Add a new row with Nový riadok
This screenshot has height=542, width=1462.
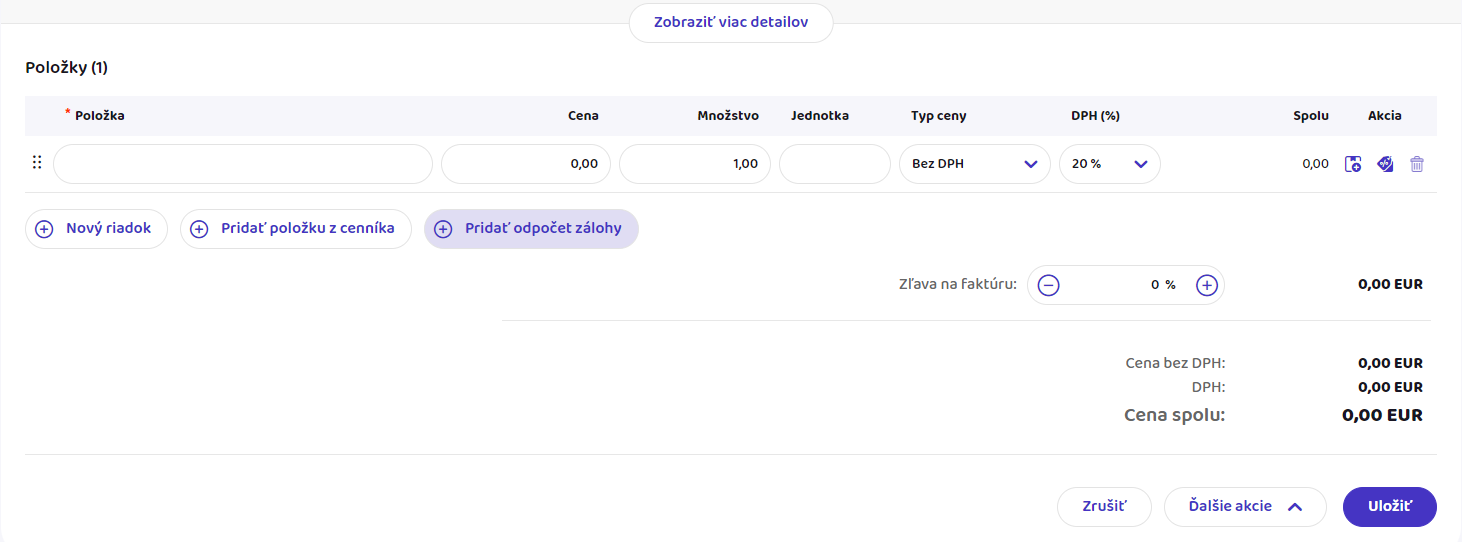click(x=96, y=229)
